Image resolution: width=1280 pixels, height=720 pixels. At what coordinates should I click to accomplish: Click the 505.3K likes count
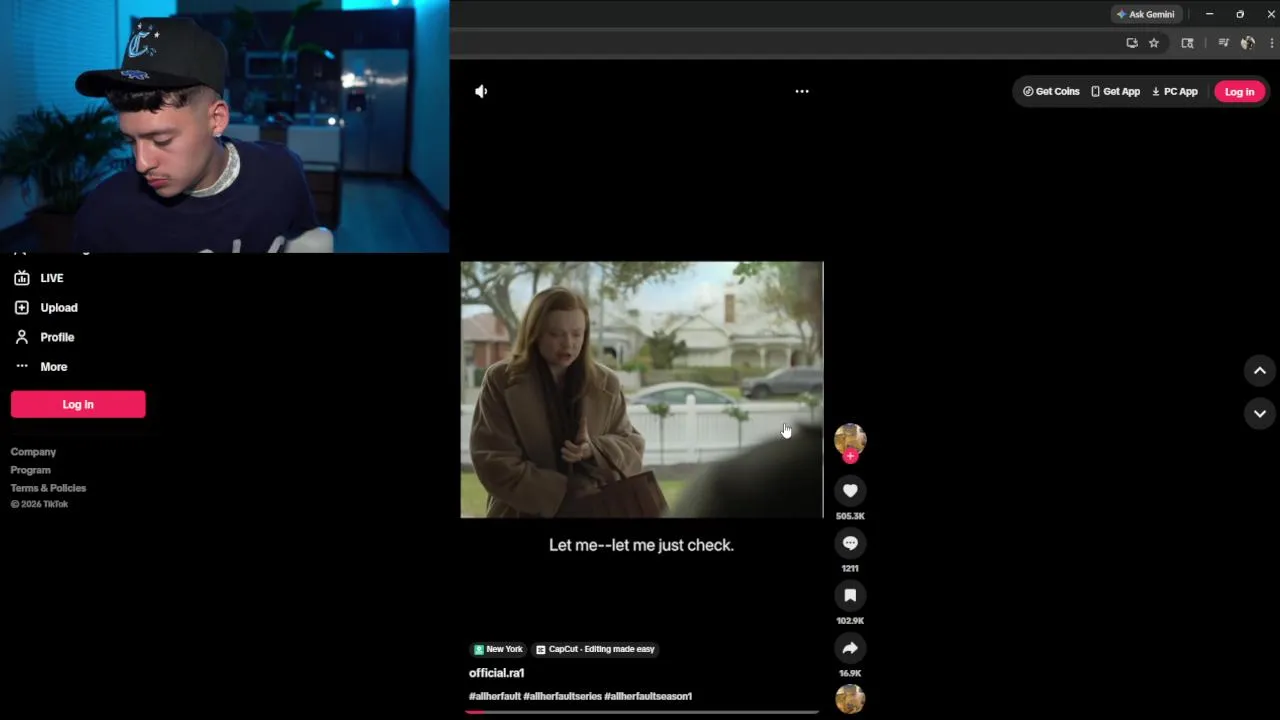click(x=850, y=516)
